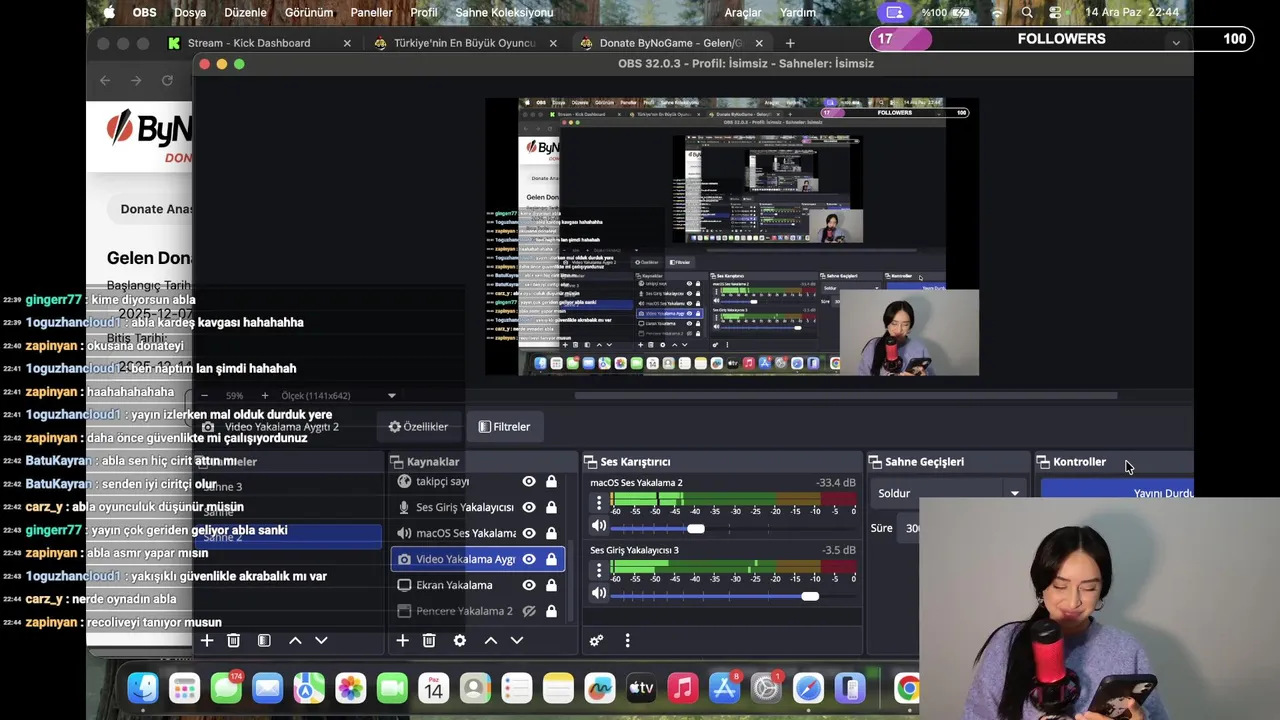This screenshot has height=720, width=1280.
Task: Click Kaynaklar panel dock icon
Action: (x=397, y=462)
